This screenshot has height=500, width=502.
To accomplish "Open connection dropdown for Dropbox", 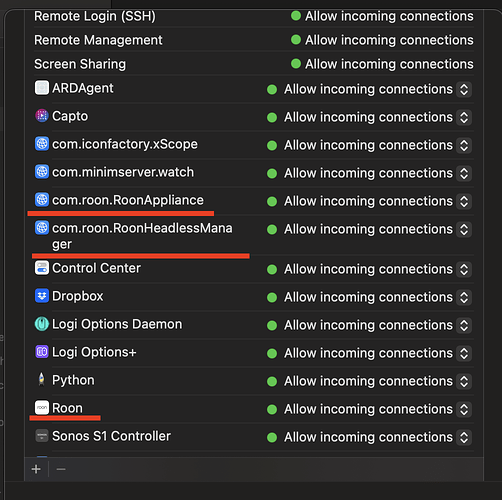I will (464, 297).
